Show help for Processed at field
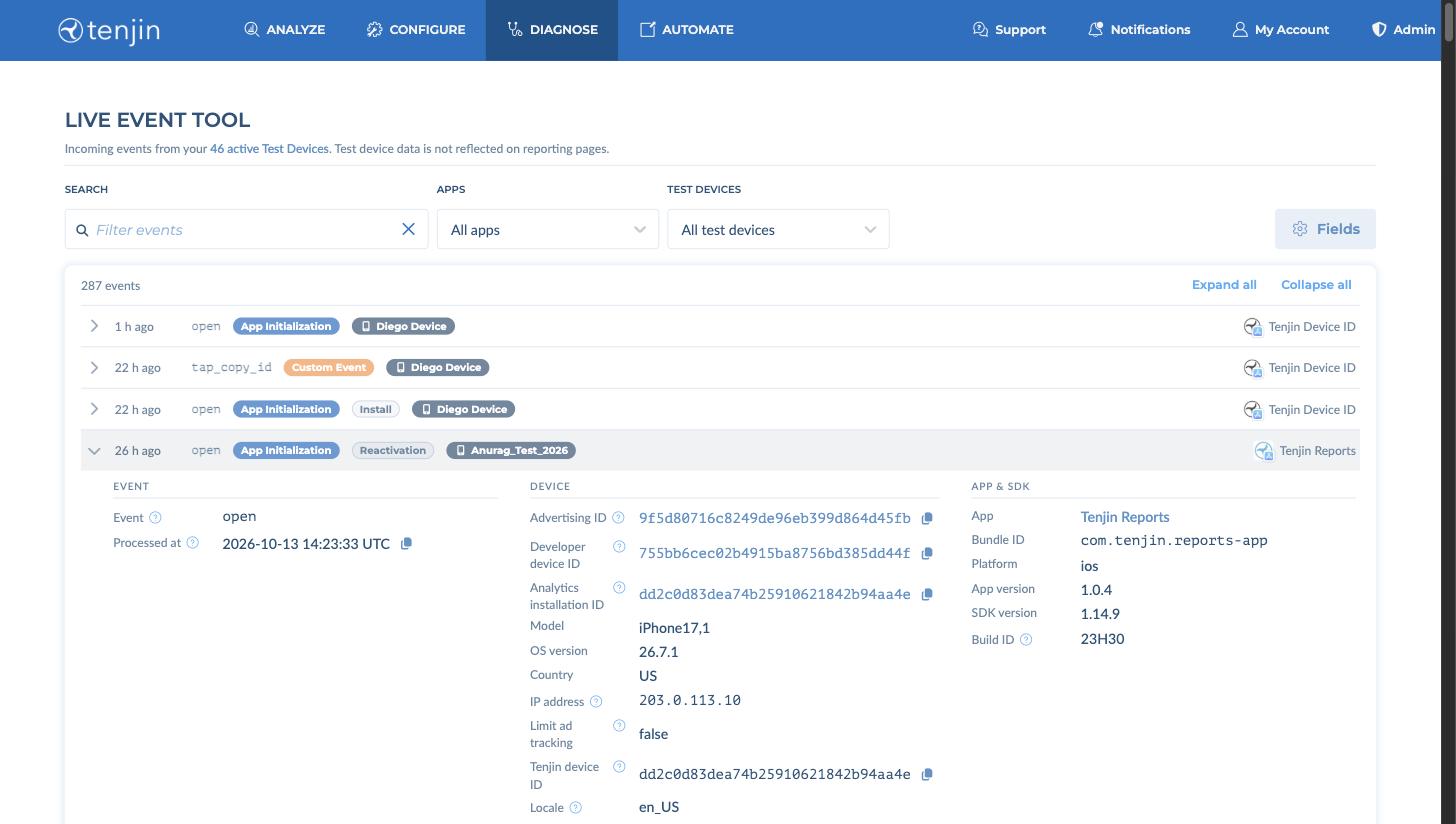 193,543
